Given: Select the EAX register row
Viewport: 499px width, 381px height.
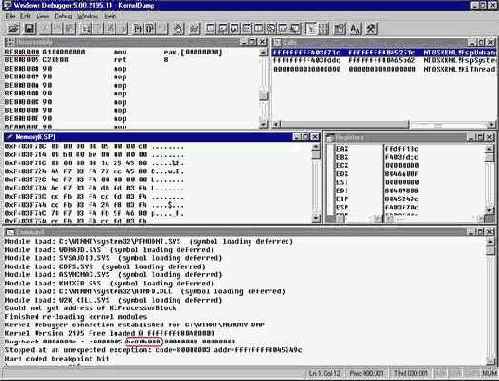Looking at the screenshot, I should [410, 149].
